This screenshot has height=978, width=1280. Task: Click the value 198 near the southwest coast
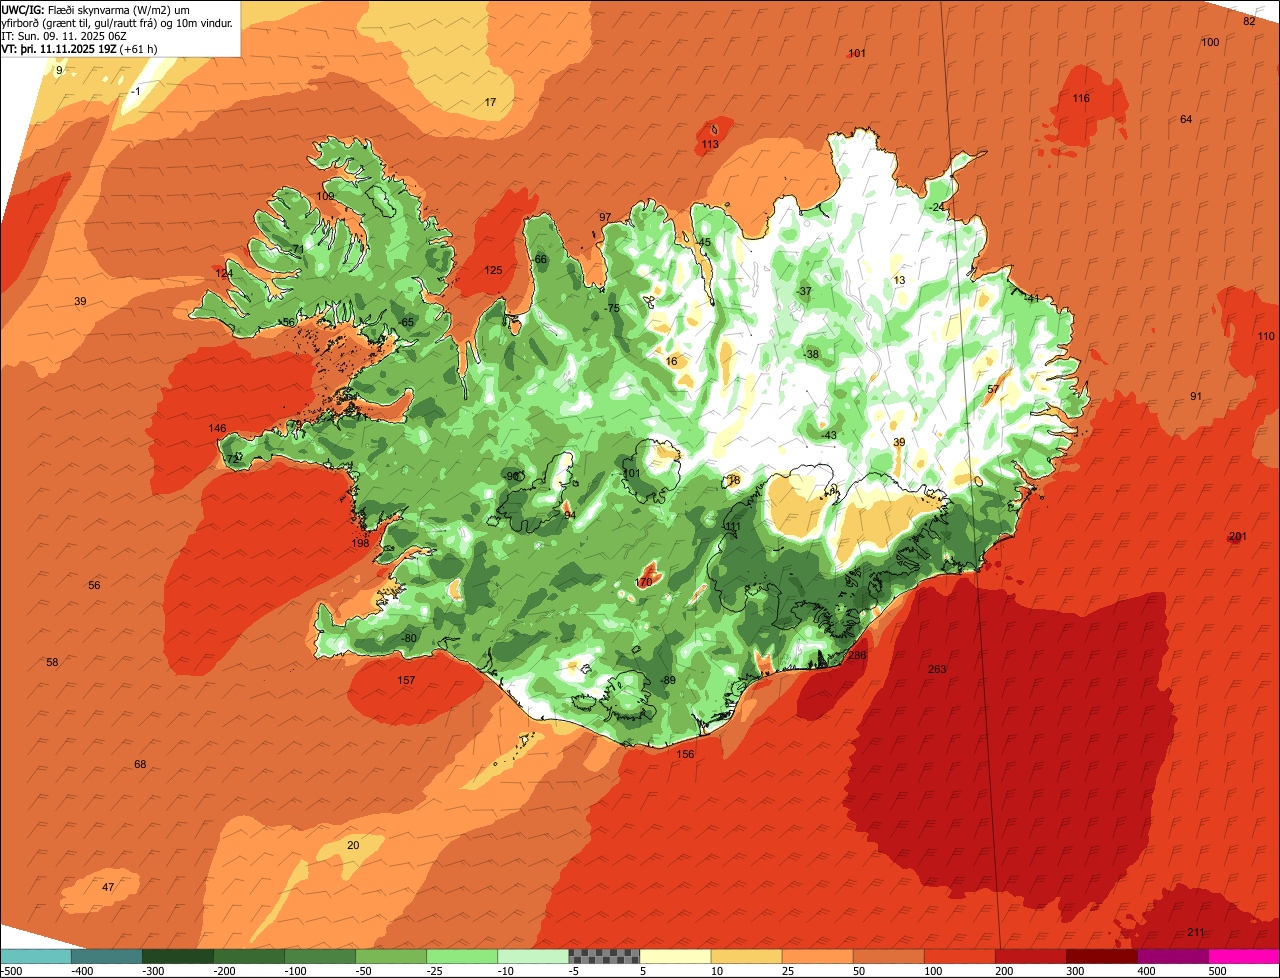click(360, 543)
